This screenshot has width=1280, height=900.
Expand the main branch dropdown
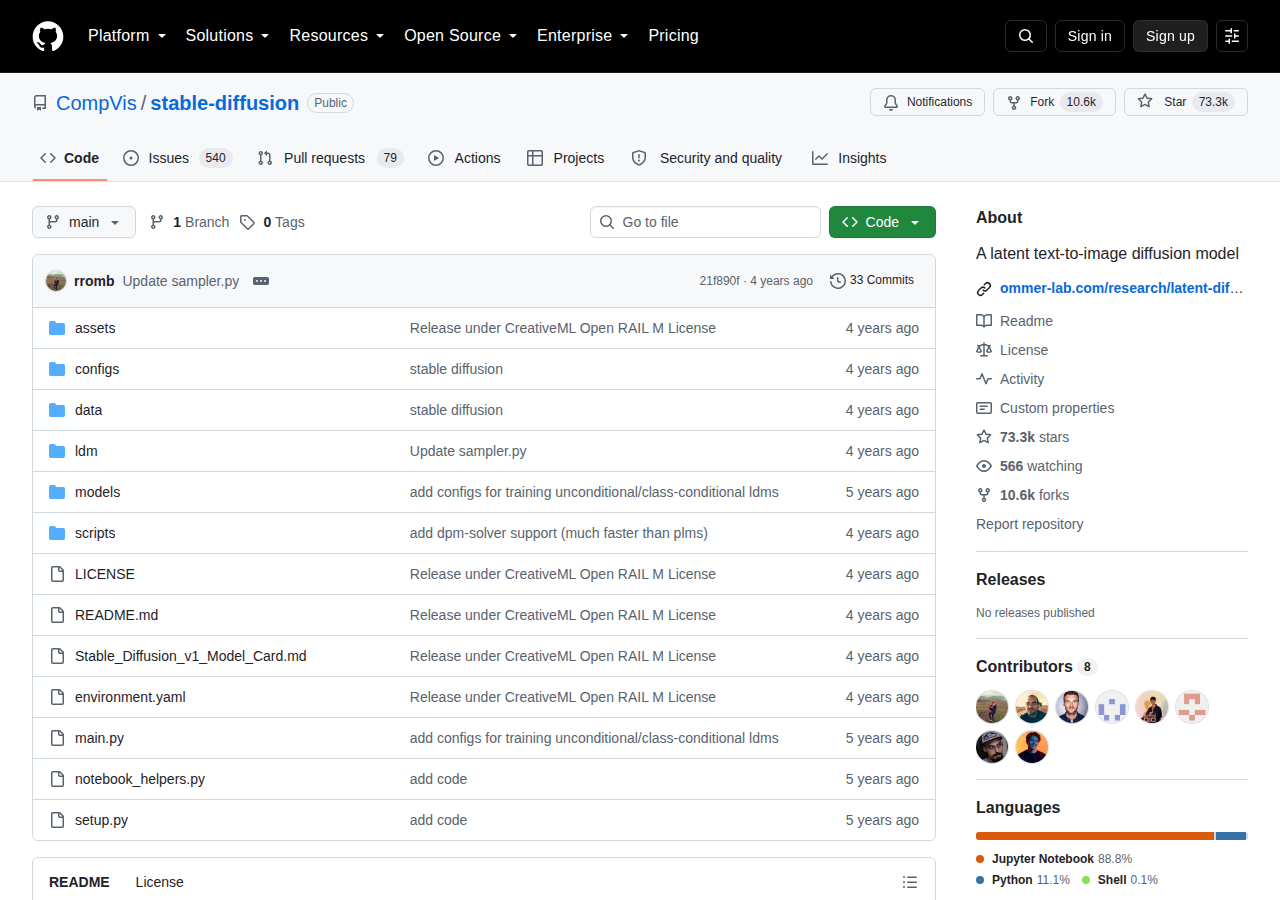pyautogui.click(x=84, y=222)
